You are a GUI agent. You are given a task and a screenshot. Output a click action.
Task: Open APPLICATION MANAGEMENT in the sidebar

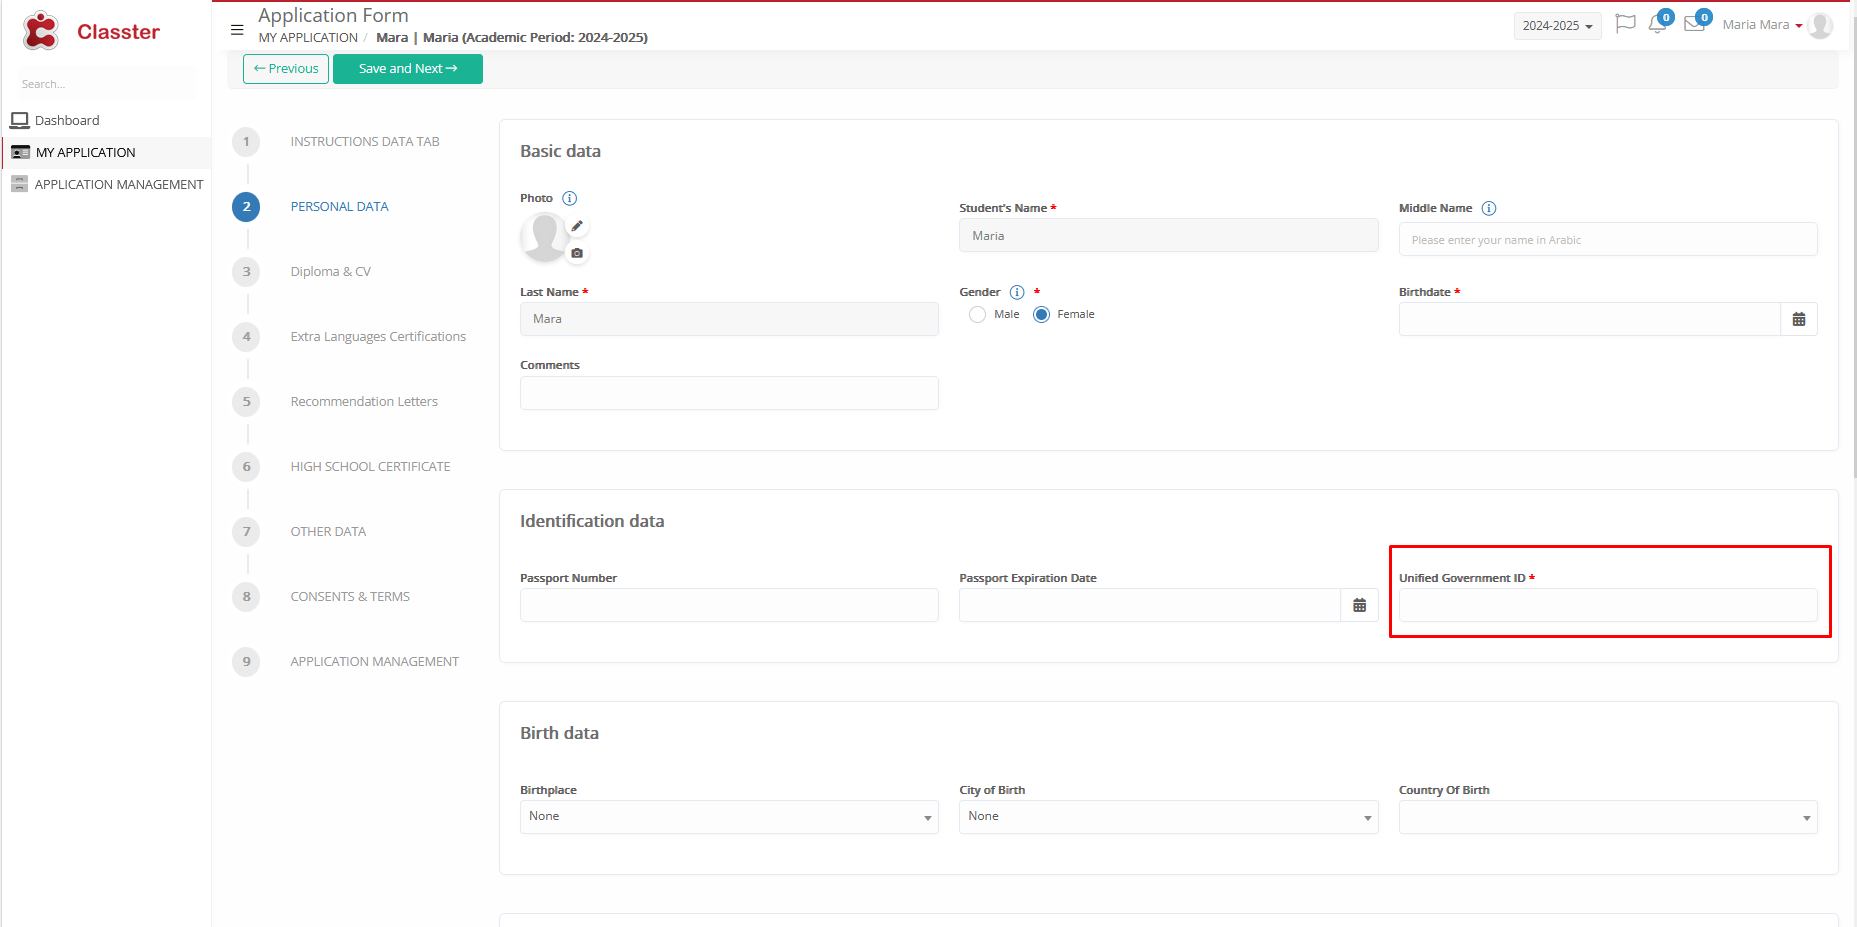pyautogui.click(x=118, y=185)
